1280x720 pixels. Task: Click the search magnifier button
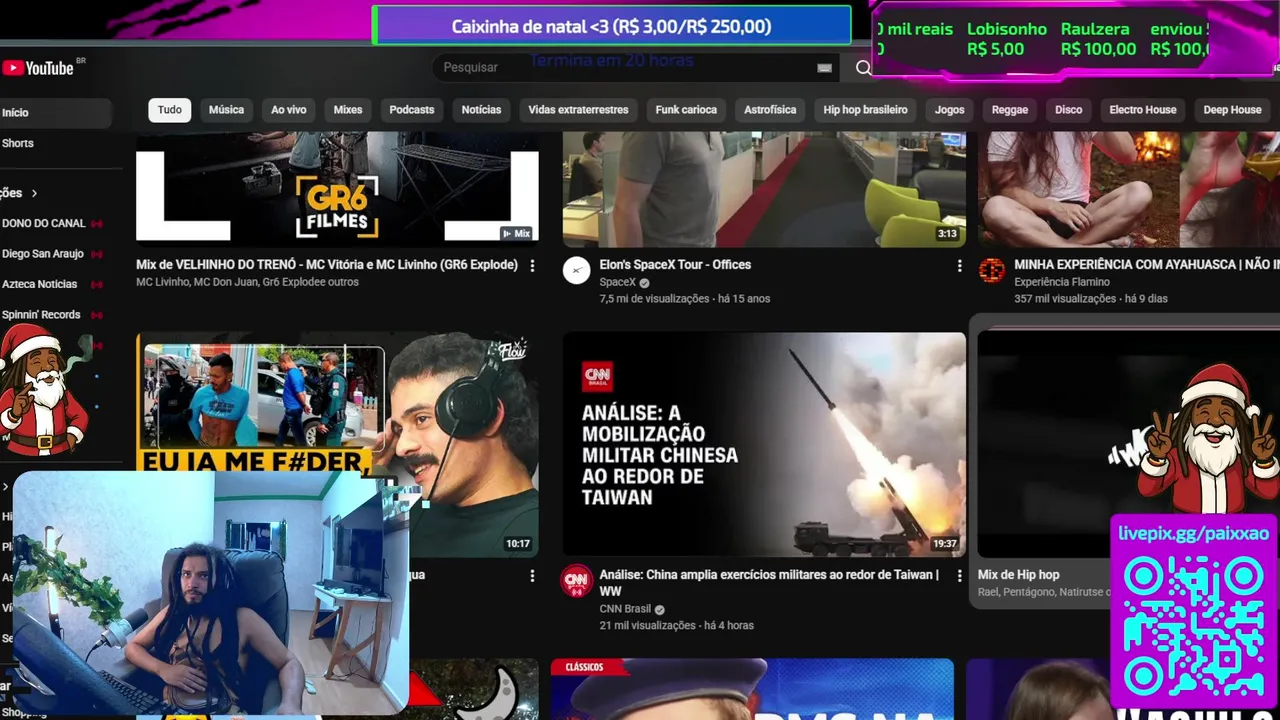click(x=863, y=68)
